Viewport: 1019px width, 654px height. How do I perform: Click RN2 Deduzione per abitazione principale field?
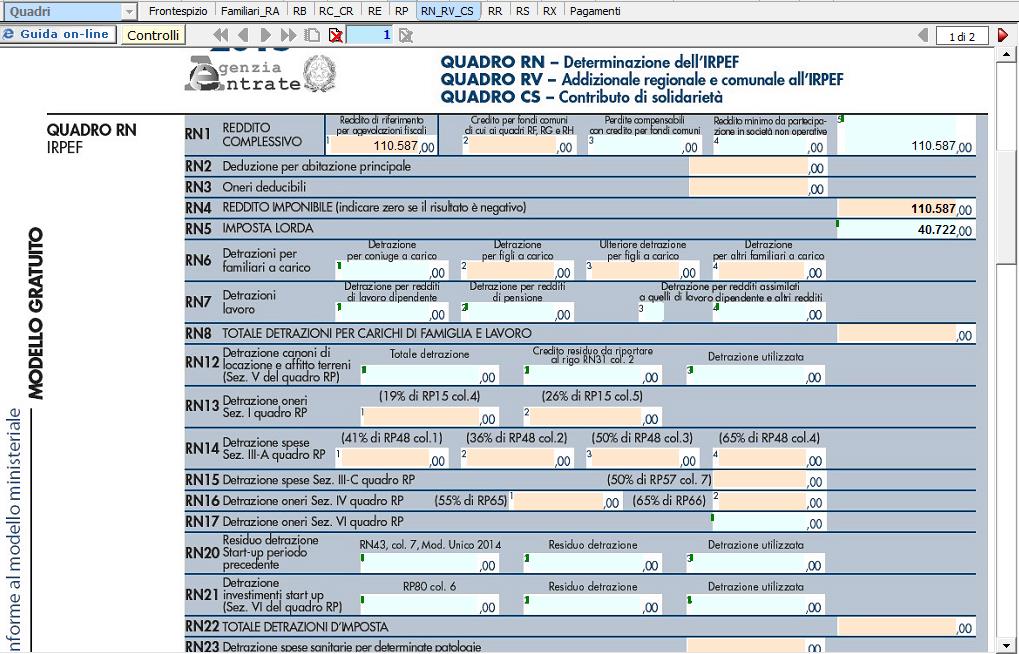click(x=757, y=167)
